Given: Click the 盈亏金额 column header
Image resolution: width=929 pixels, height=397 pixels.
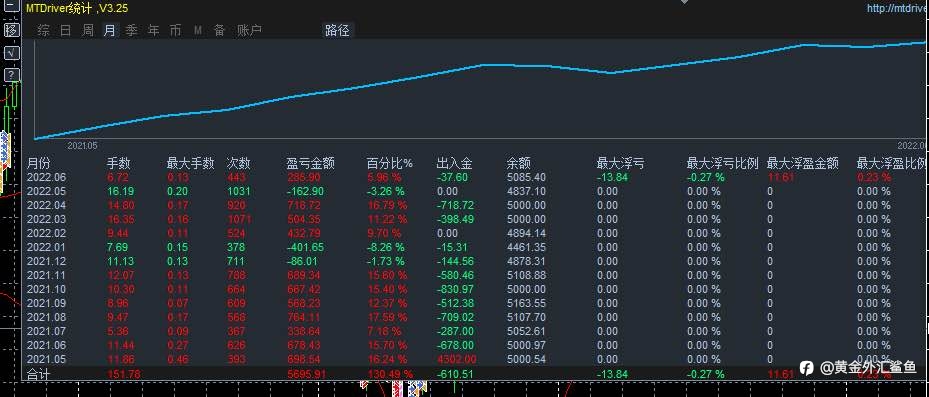Looking at the screenshot, I should 310,163.
